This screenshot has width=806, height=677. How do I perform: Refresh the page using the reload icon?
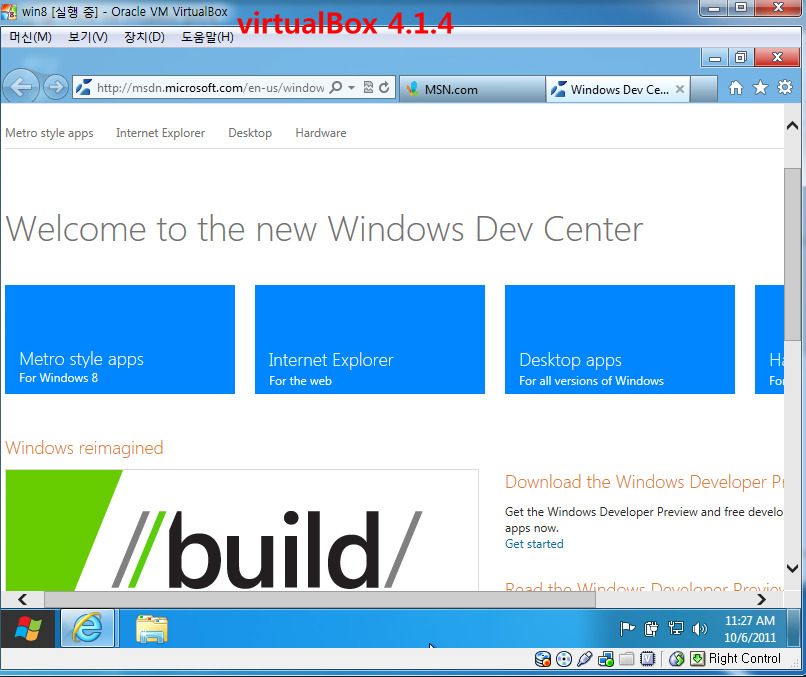click(384, 88)
